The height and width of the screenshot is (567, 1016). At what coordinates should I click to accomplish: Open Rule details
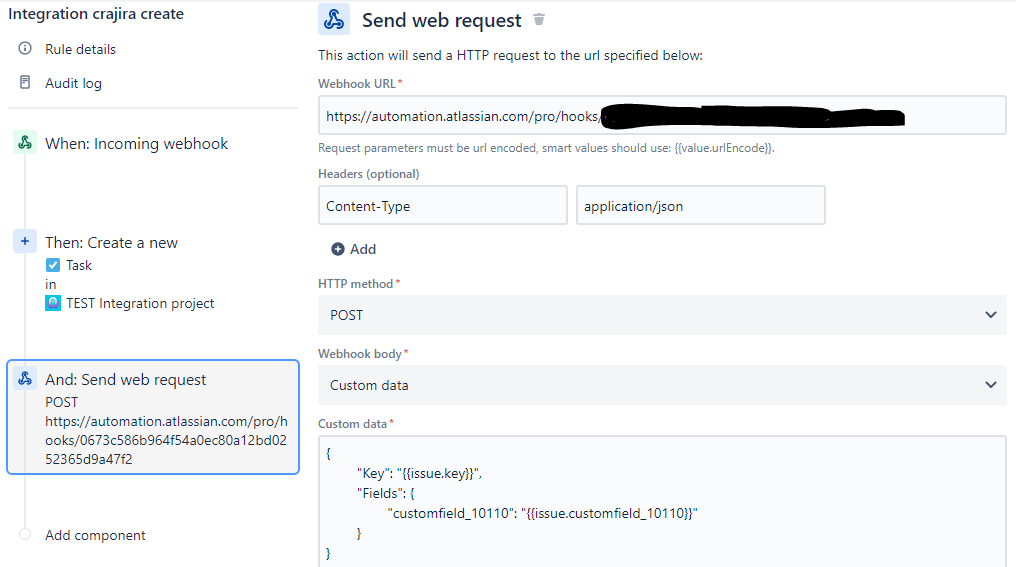(x=80, y=49)
